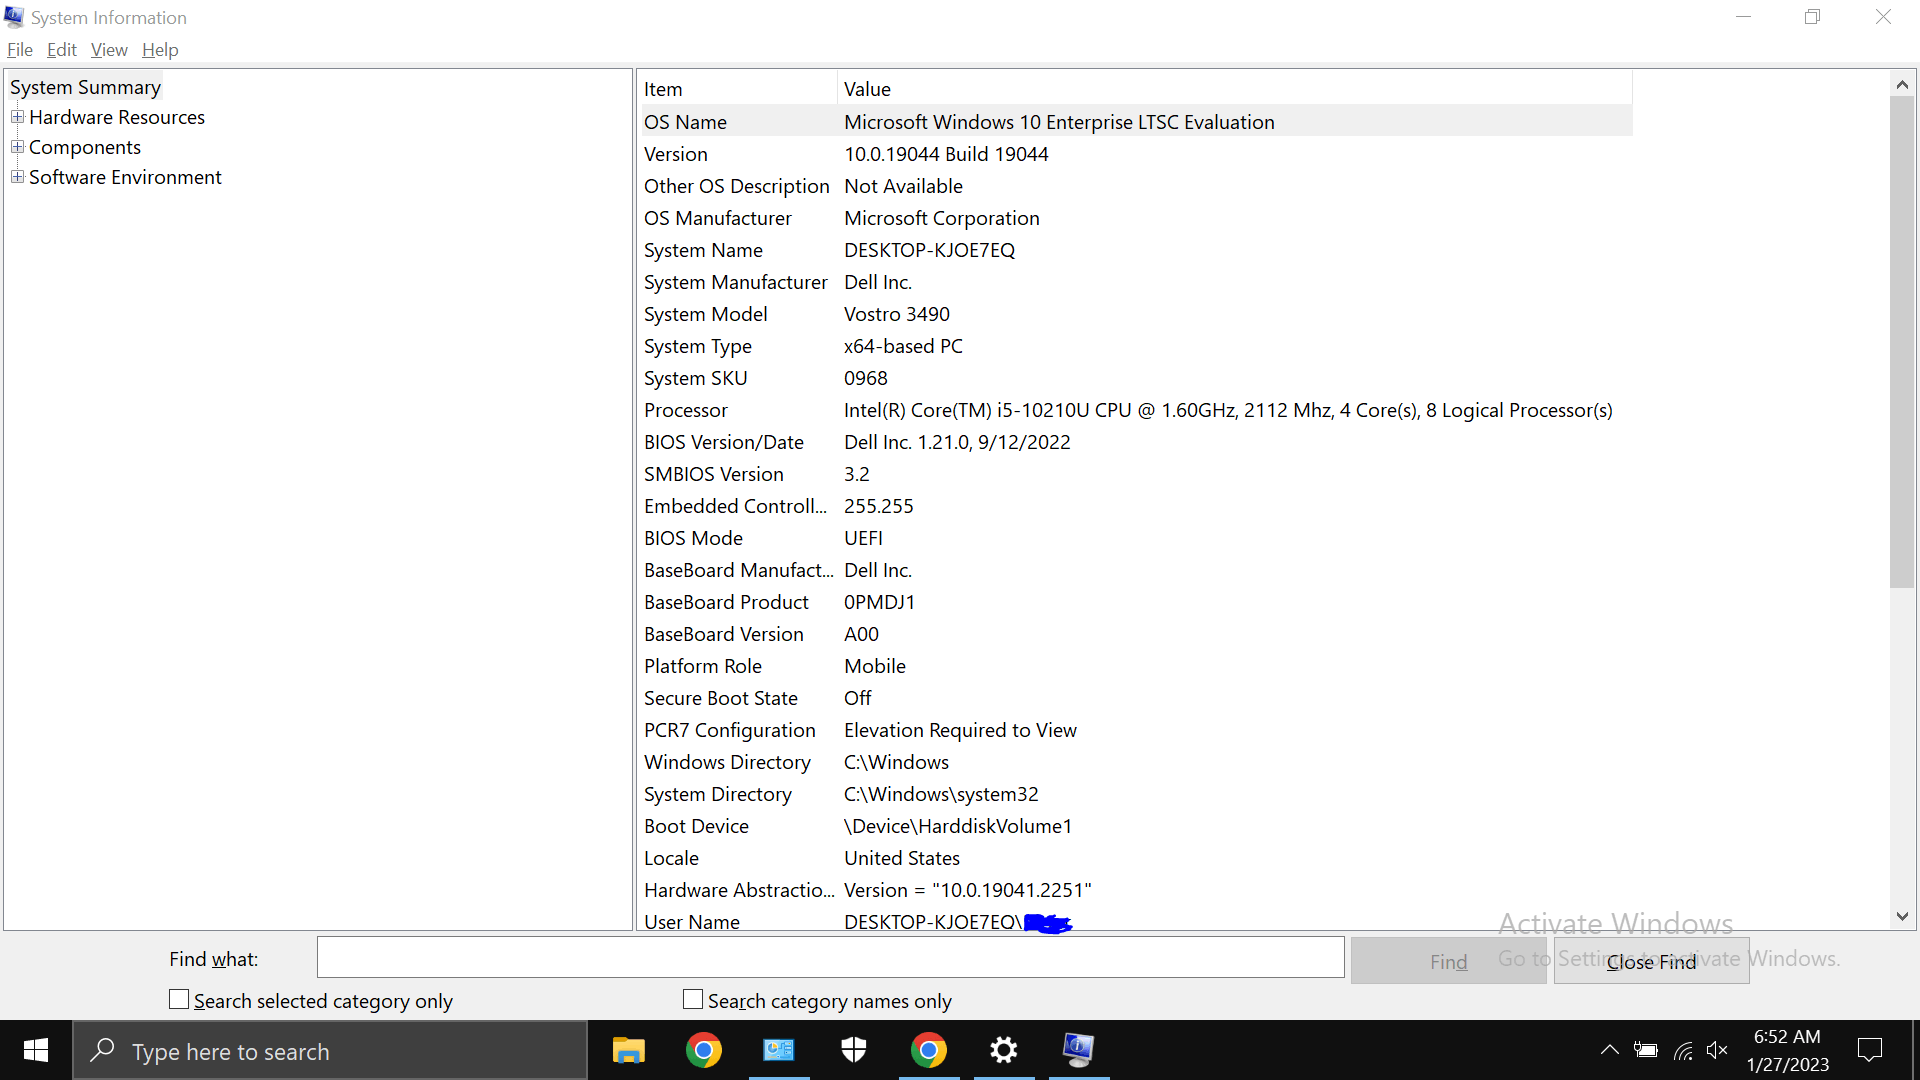Check Search category names only

click(693, 1000)
